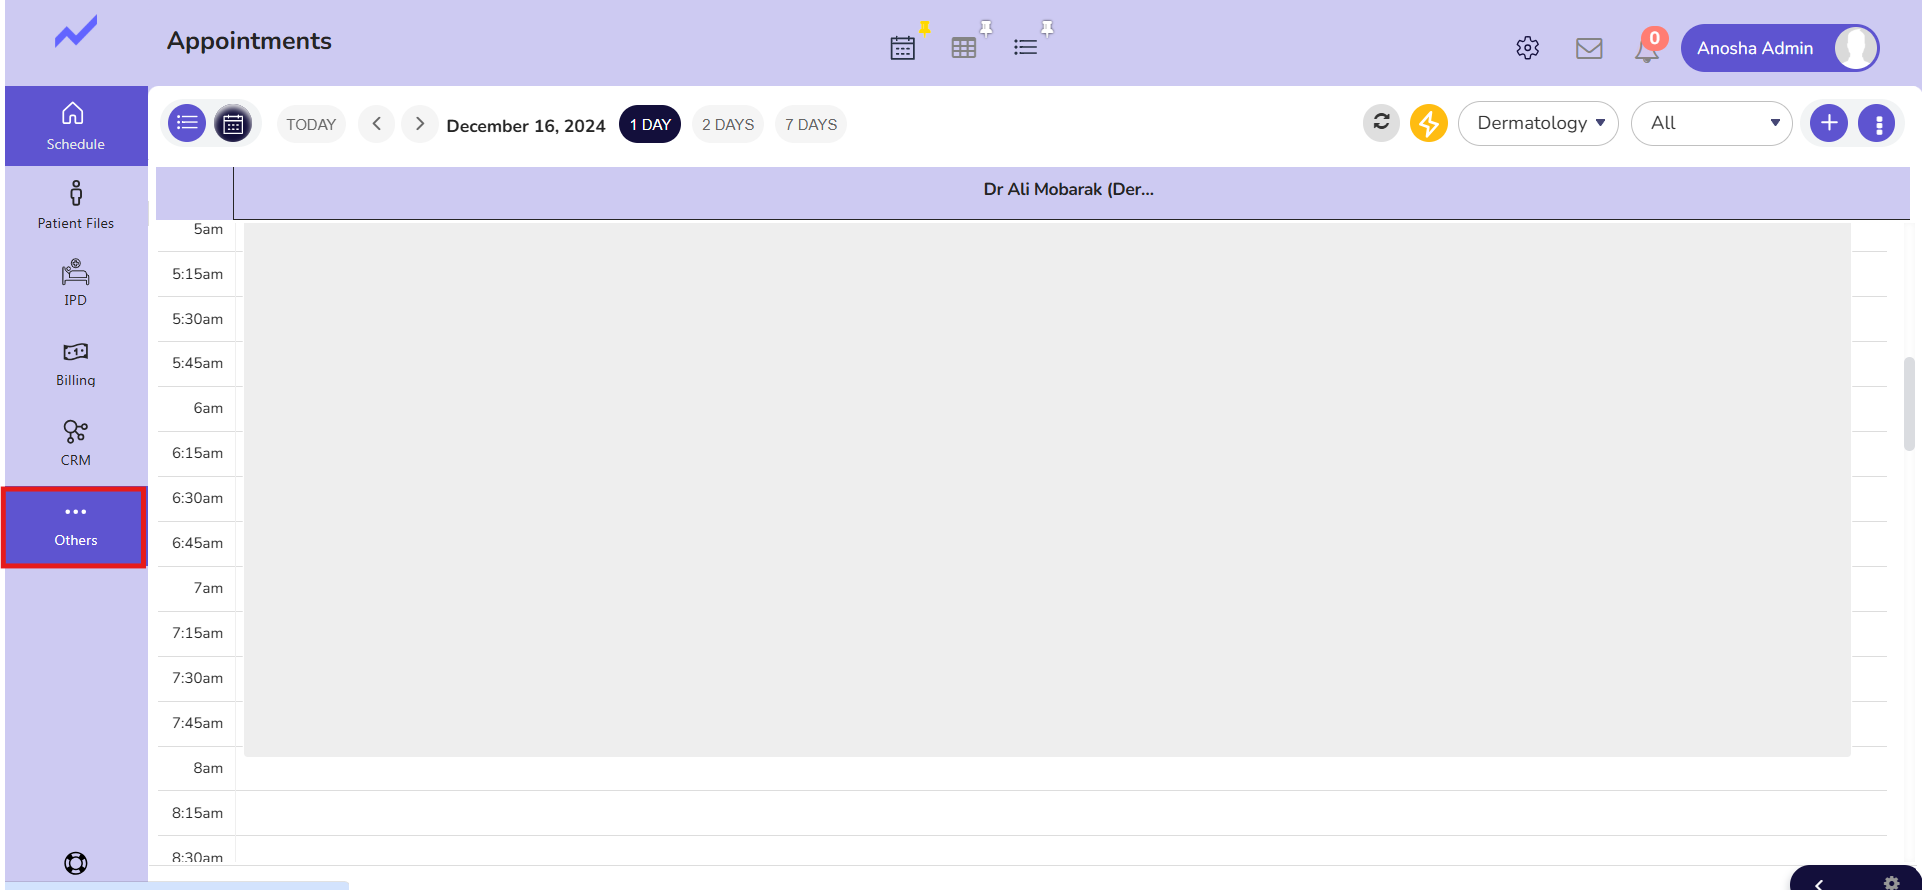
Task: Open pinned calendar view in top bar
Action: pyautogui.click(x=903, y=47)
